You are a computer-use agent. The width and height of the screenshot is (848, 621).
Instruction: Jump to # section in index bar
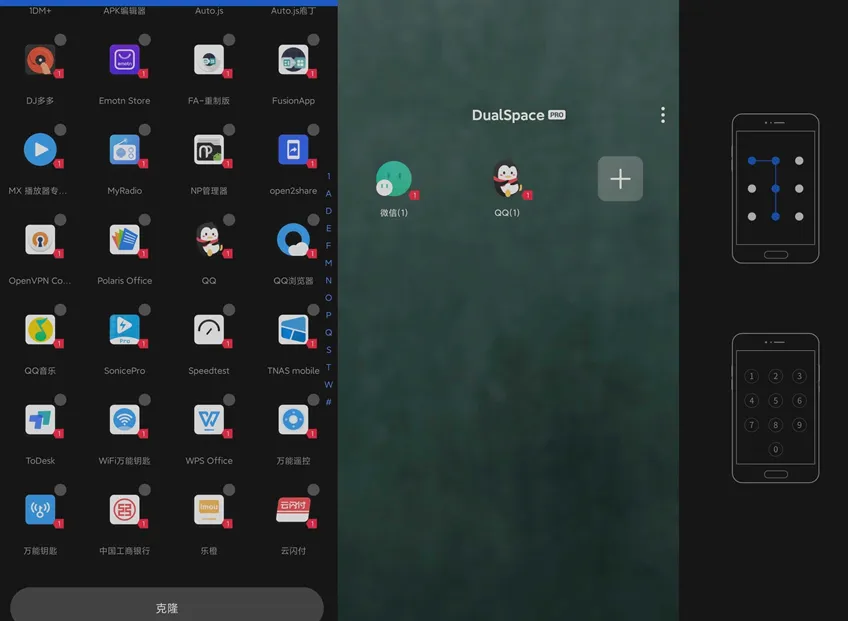[328, 401]
